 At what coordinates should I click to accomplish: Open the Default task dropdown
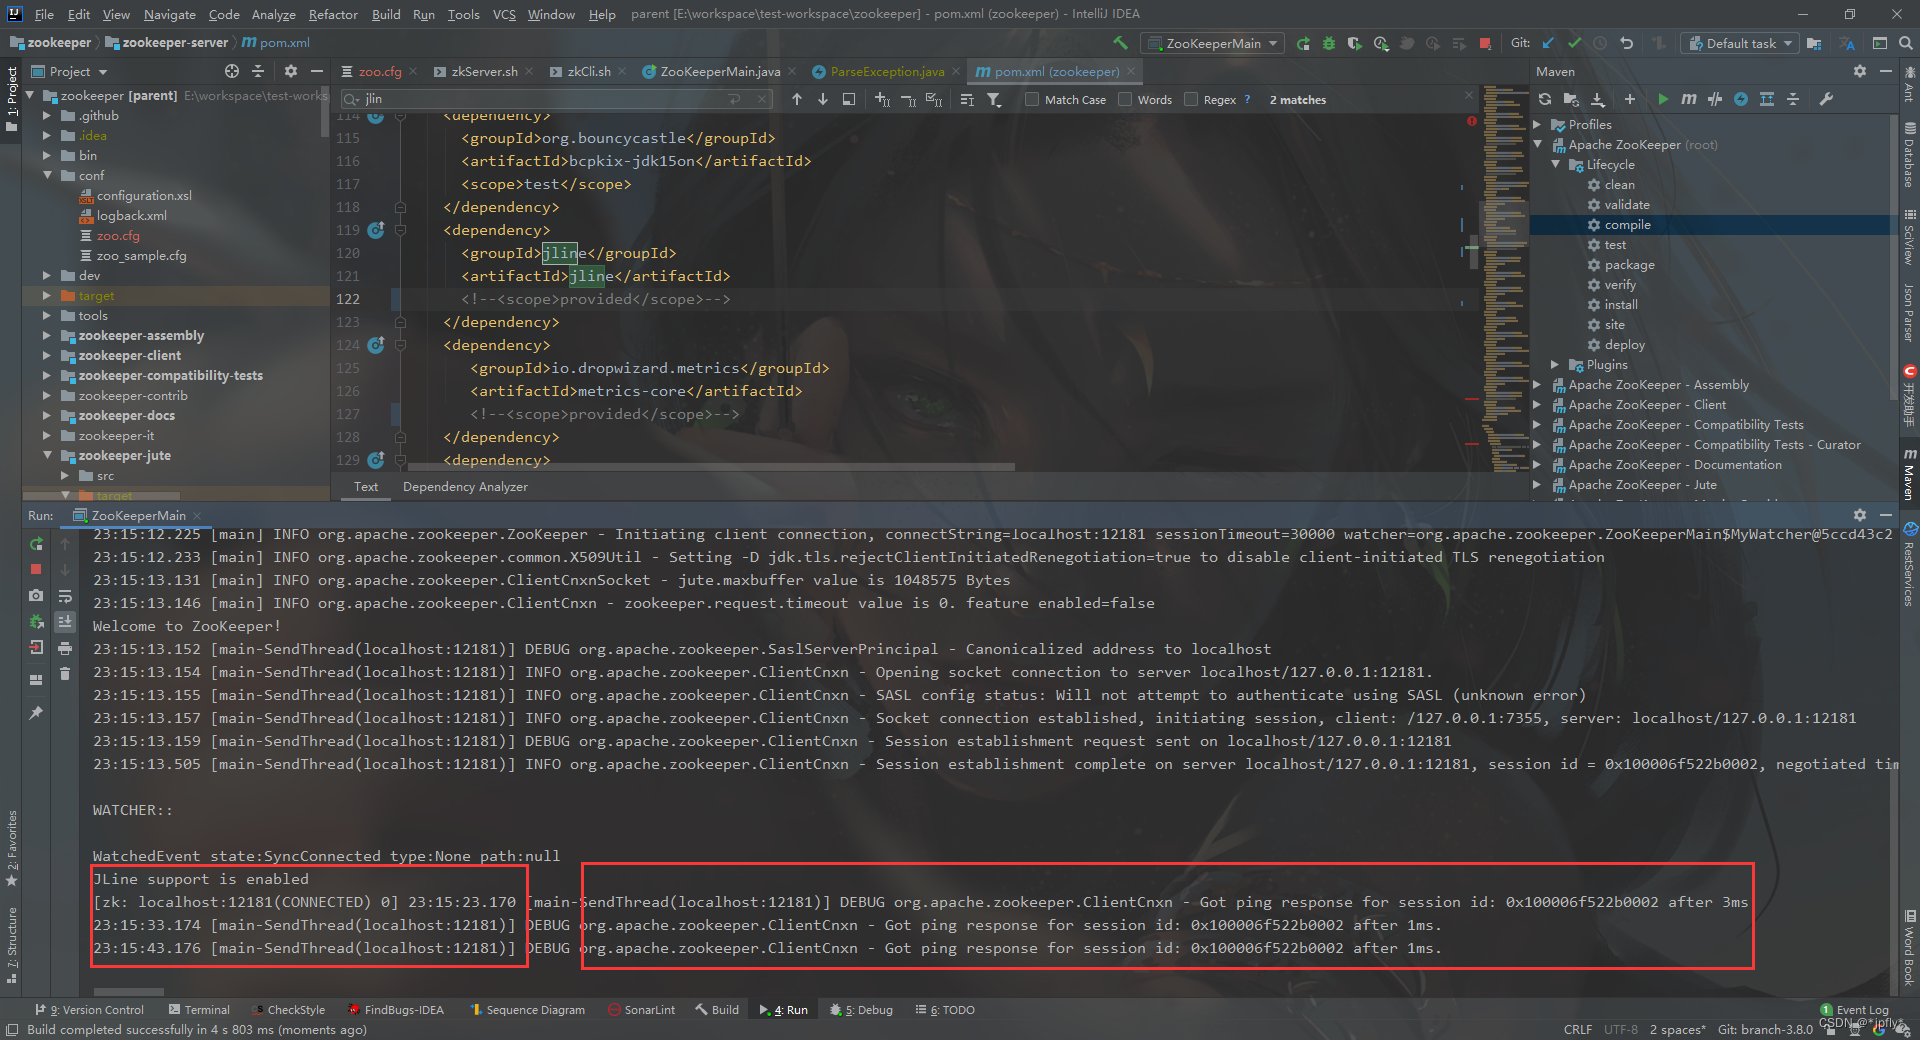point(1740,43)
